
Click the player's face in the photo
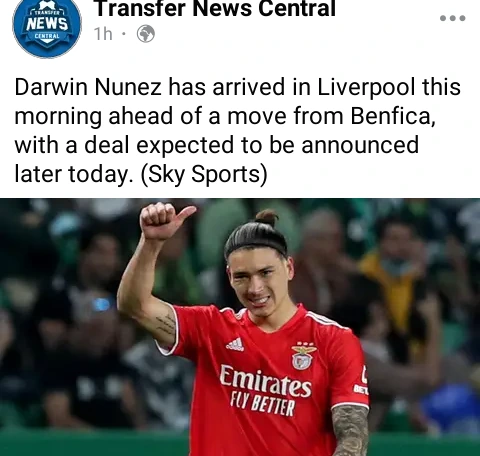(x=259, y=283)
